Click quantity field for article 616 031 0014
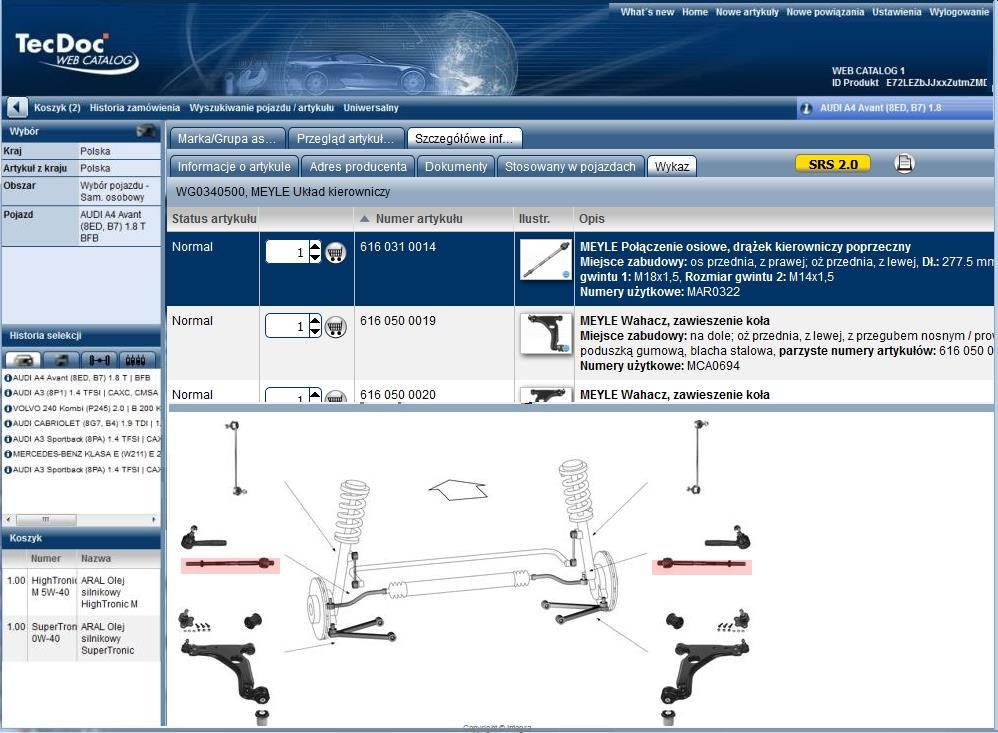Viewport: 998px width, 733px height. pos(287,252)
